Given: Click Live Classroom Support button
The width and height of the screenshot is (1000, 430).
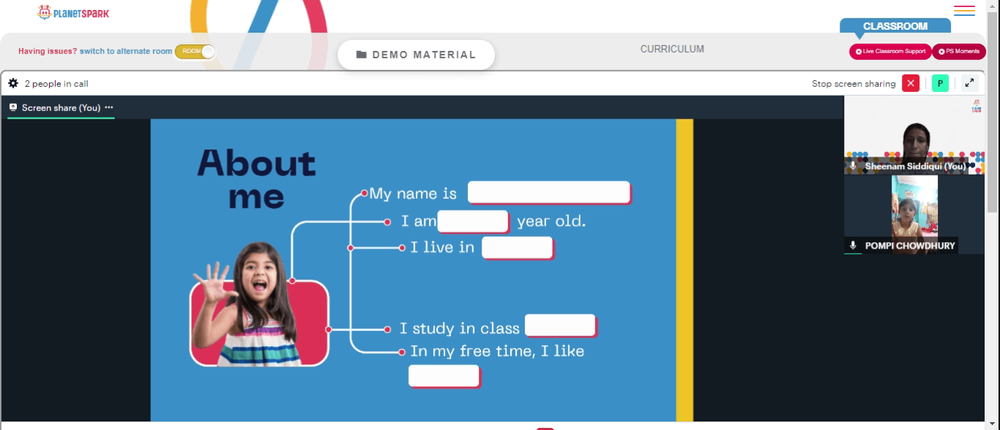Looking at the screenshot, I should click(890, 52).
